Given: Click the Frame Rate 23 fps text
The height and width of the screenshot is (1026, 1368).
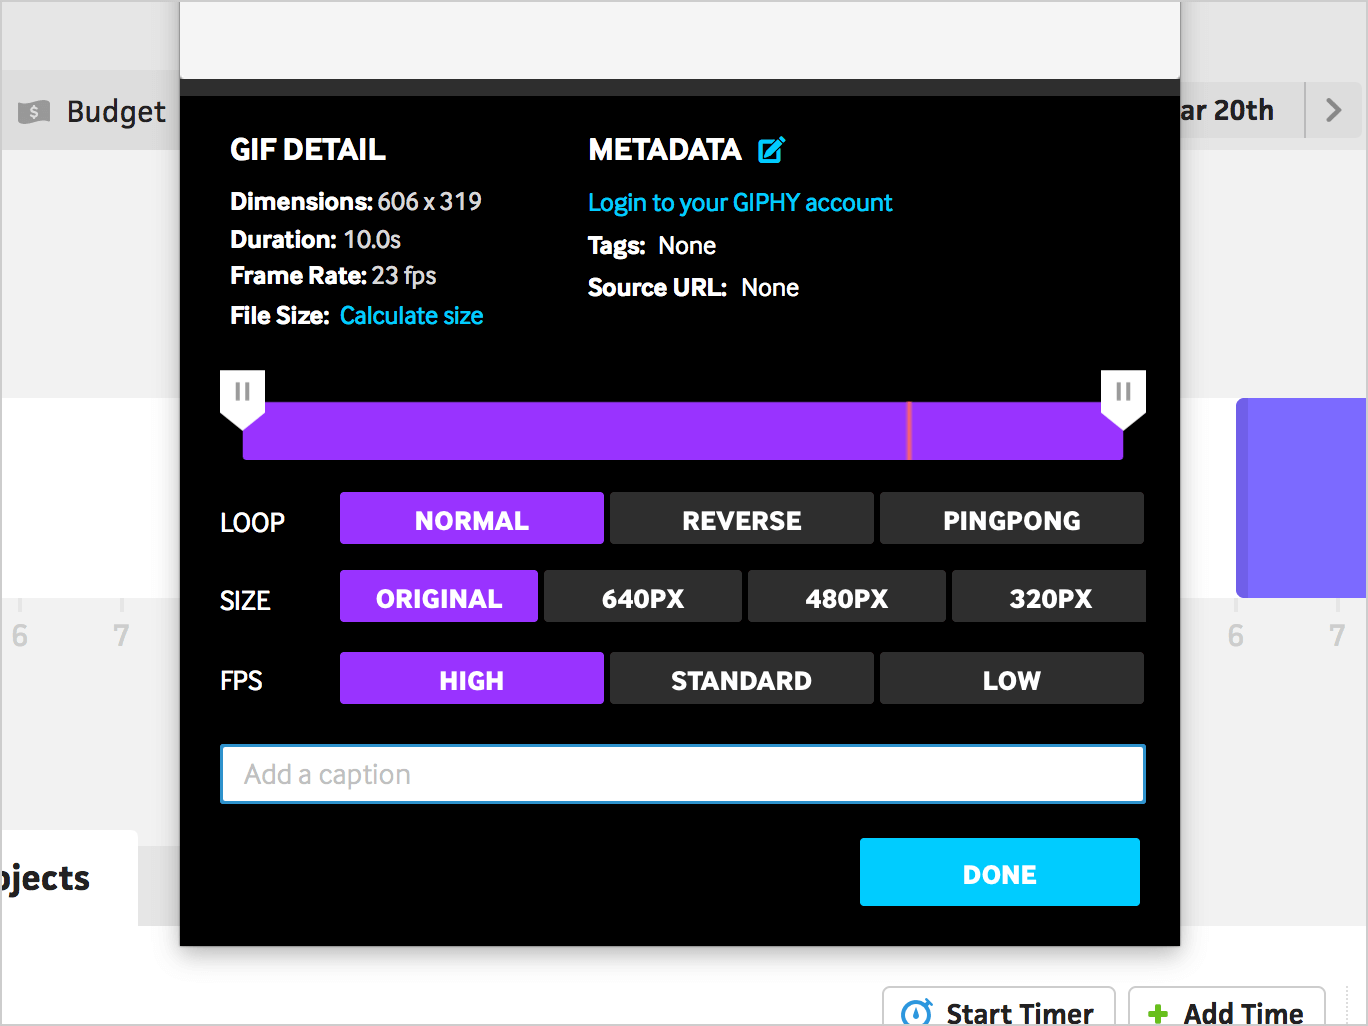Looking at the screenshot, I should (333, 276).
